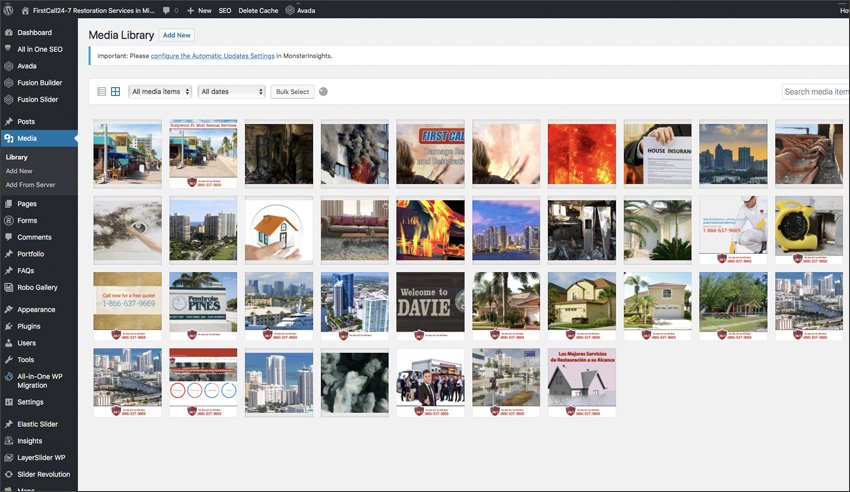Click the Comments sidebar icon
Viewport: 850px width, 492px height.
9,237
